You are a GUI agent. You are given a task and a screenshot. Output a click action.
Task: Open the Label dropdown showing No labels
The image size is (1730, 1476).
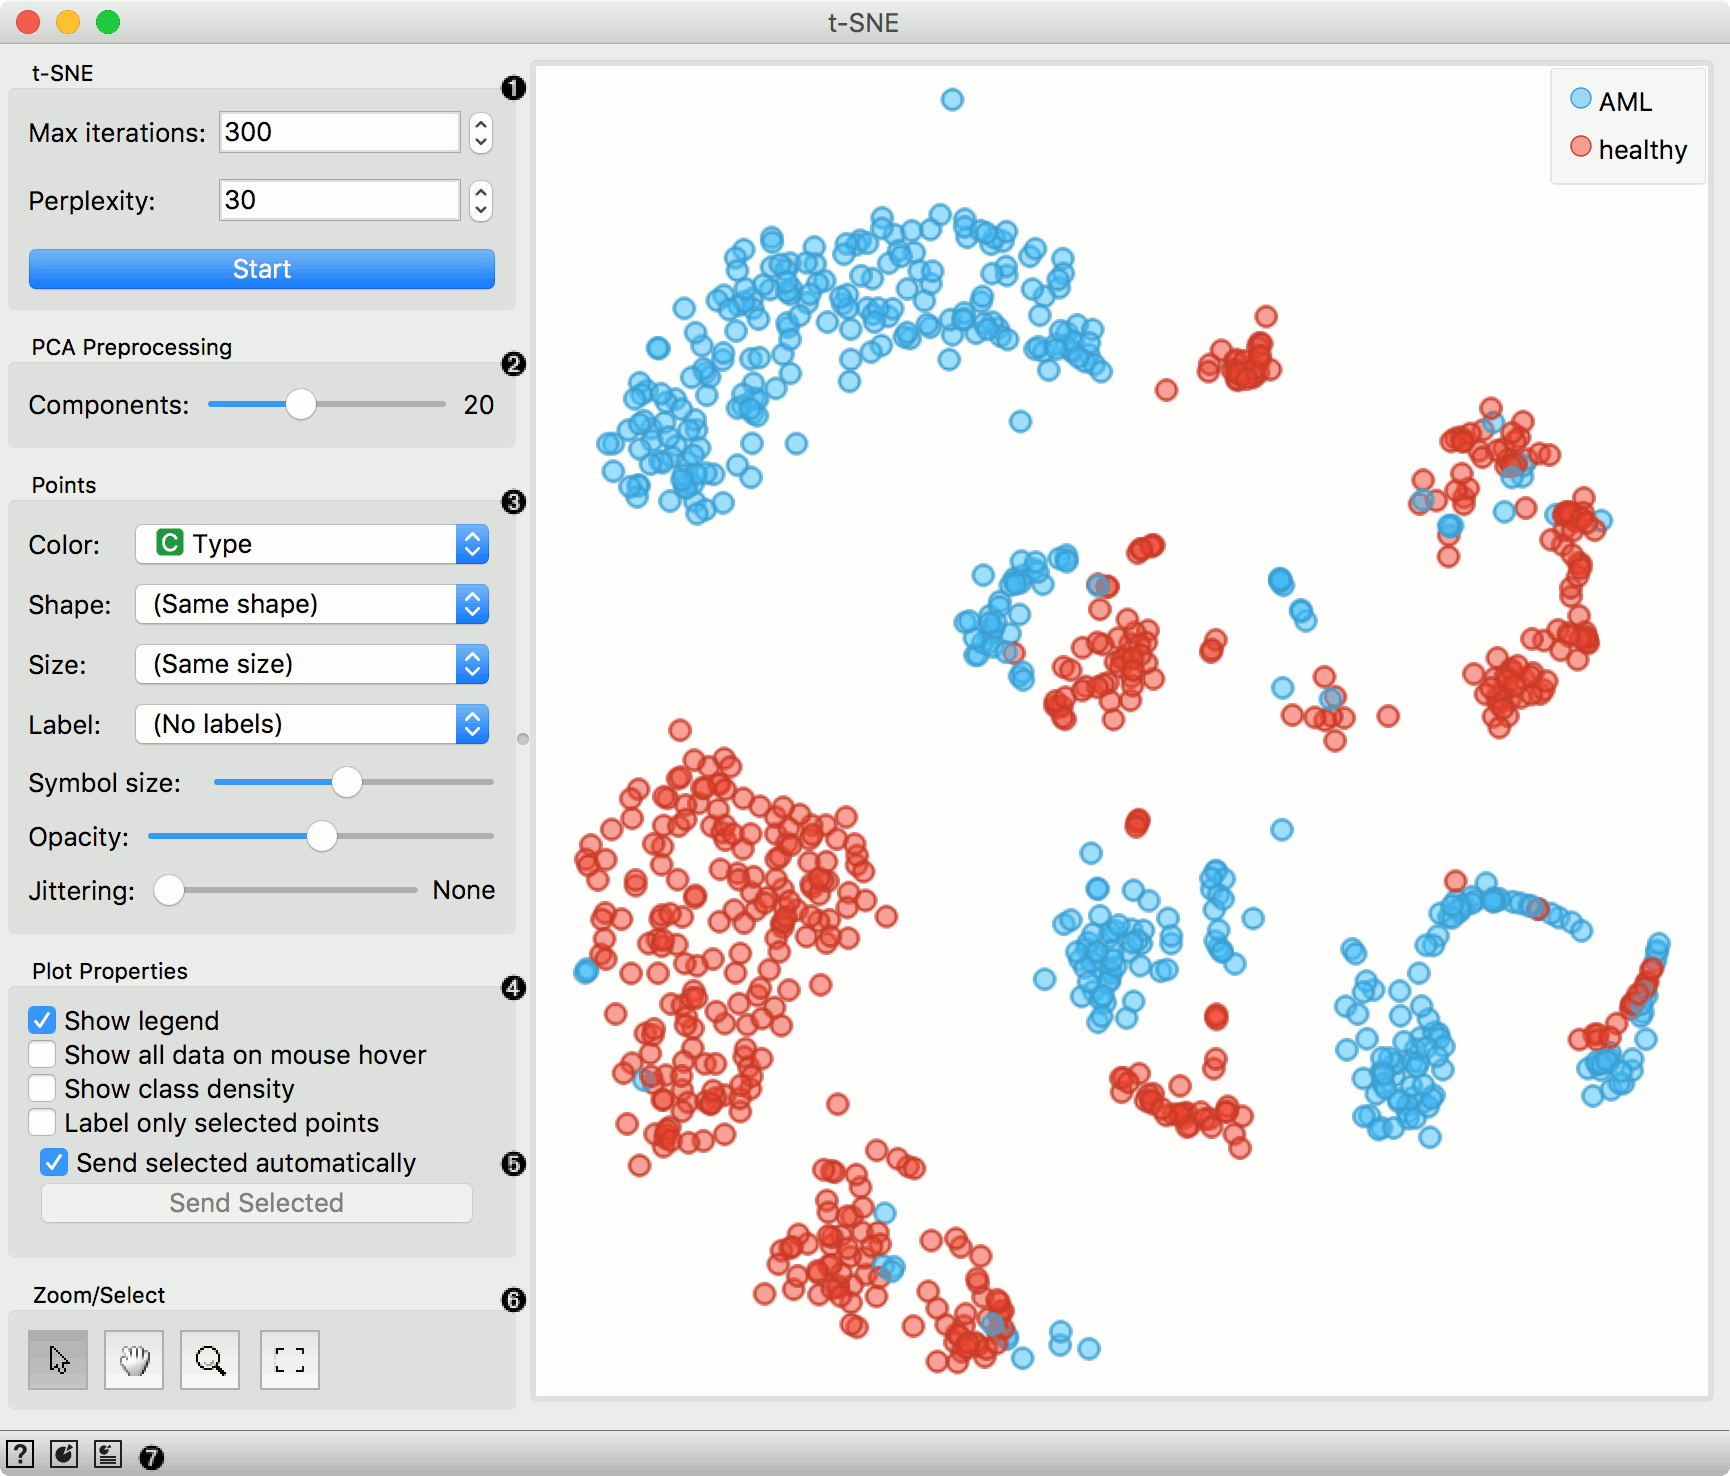point(311,724)
